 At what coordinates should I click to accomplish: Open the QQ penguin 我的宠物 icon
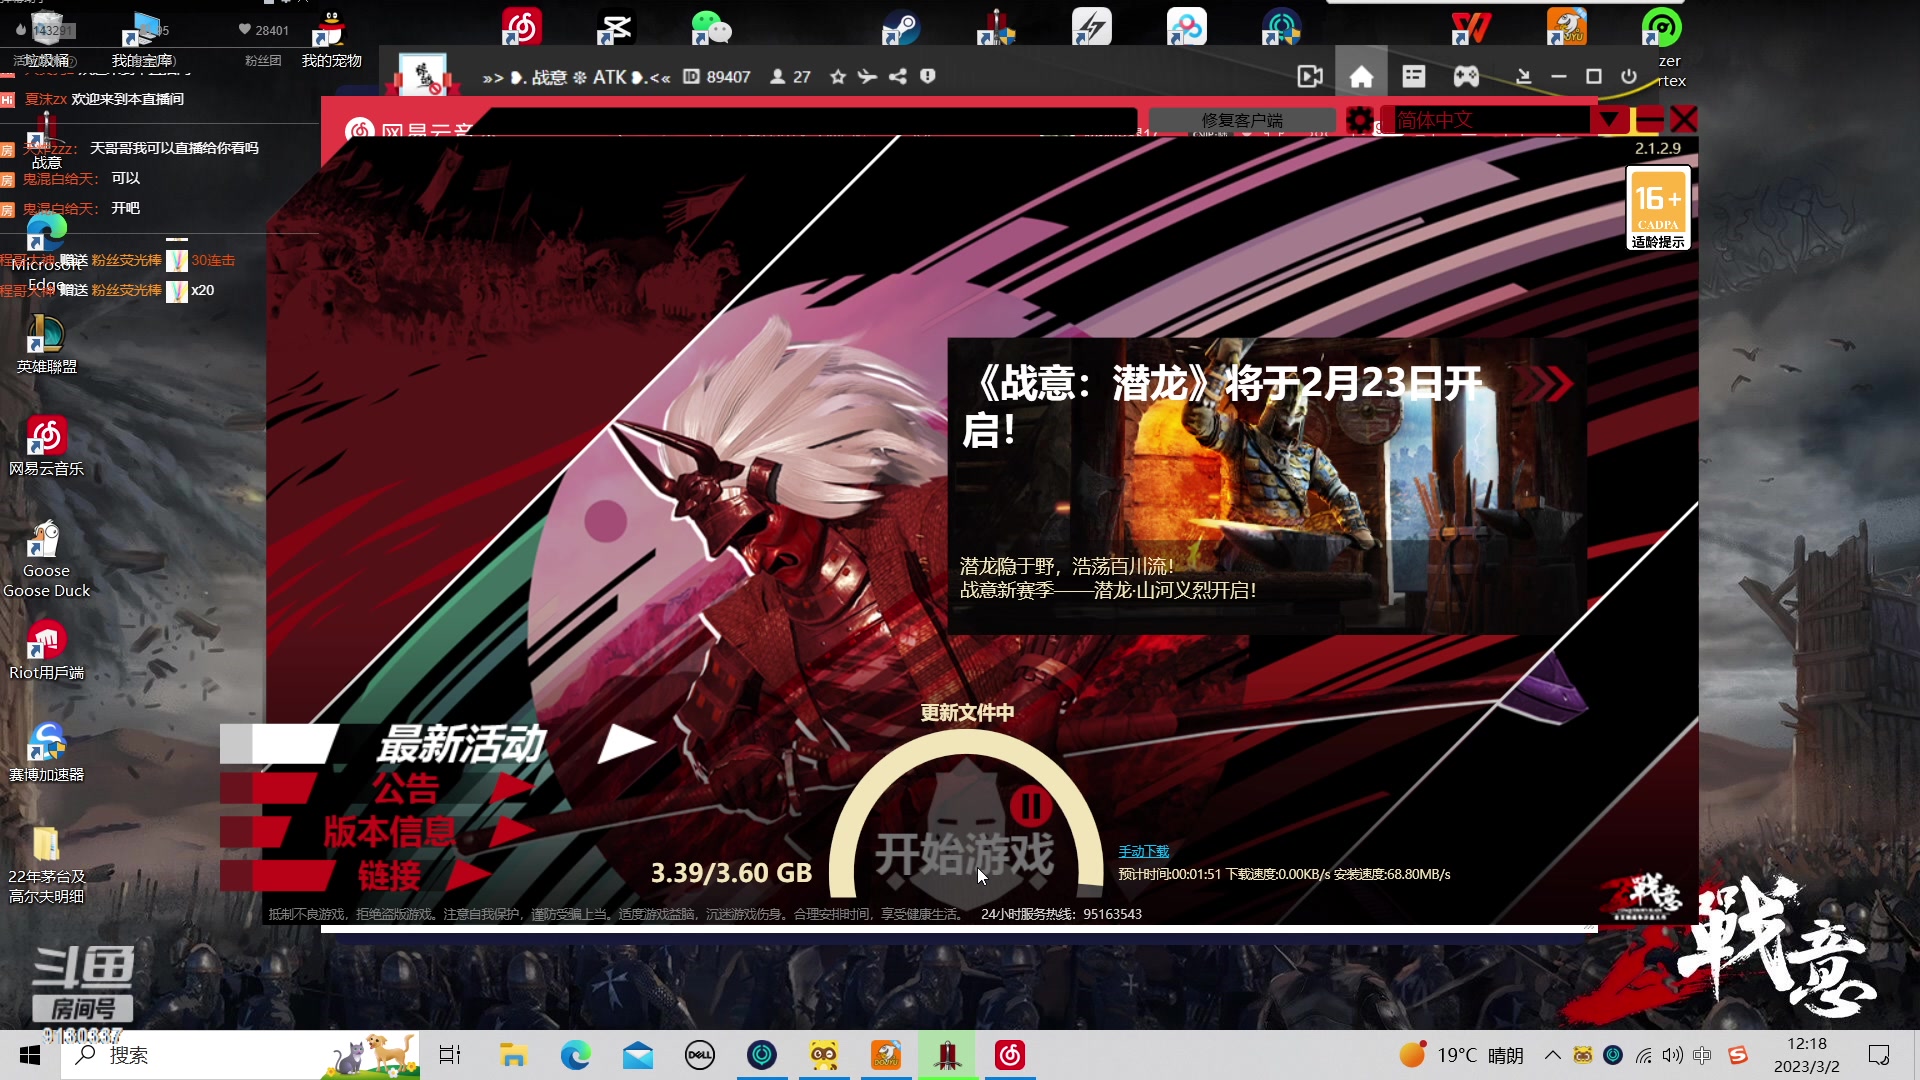[x=331, y=40]
